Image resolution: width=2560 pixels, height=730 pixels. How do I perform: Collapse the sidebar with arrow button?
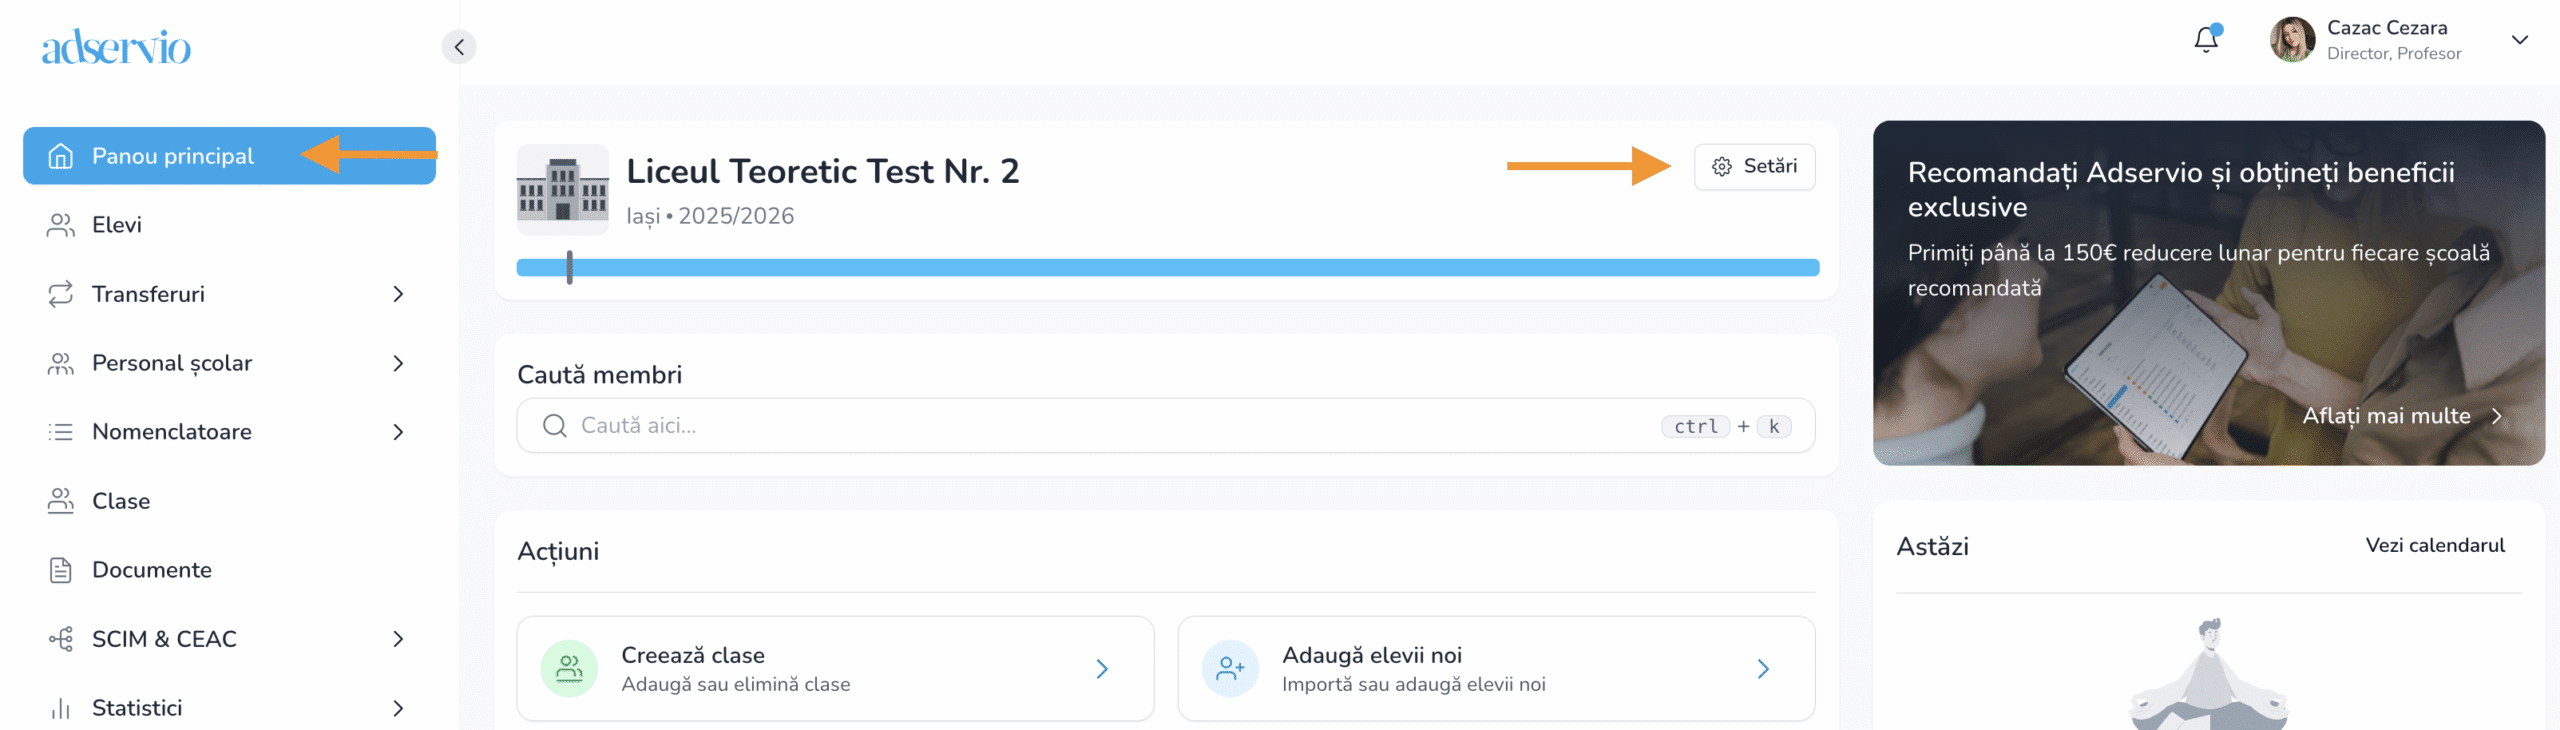coord(459,47)
